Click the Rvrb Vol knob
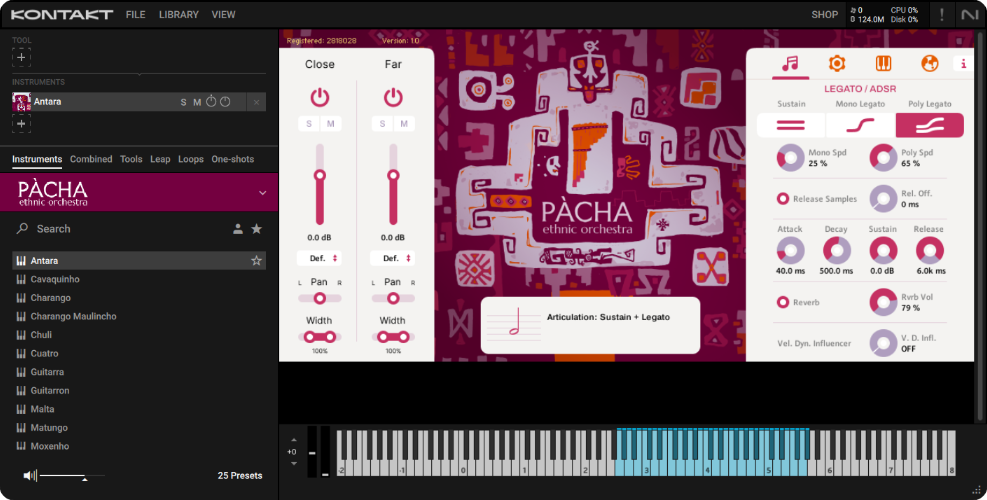 tap(883, 302)
